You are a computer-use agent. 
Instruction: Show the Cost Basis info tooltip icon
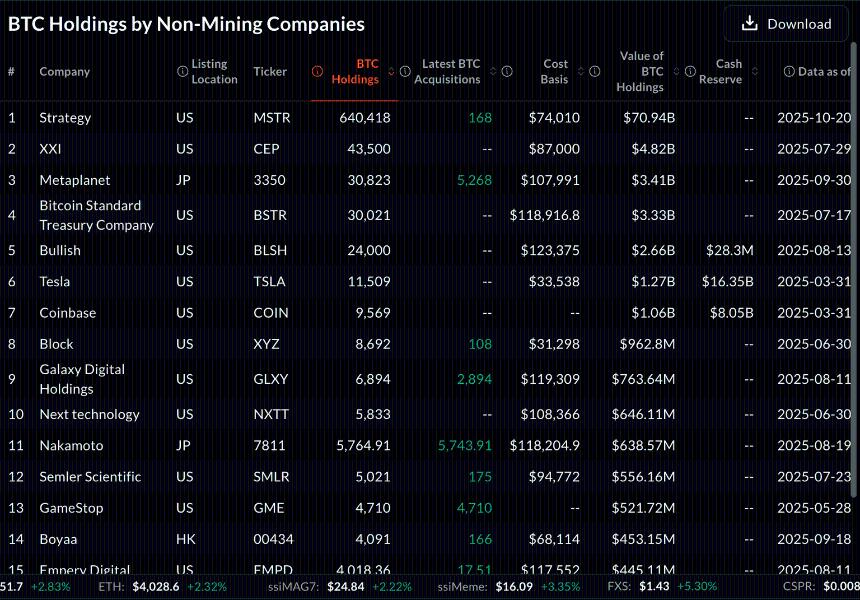click(507, 71)
